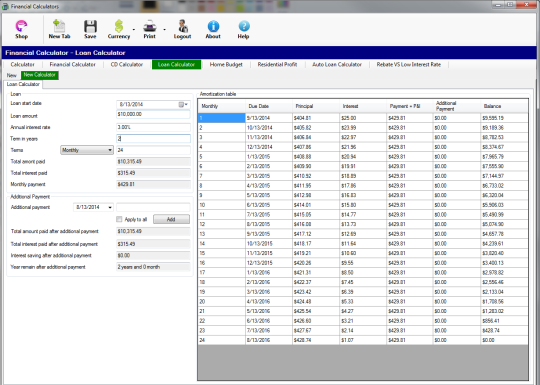Click the Additional payment amount field

pyautogui.click(x=153, y=207)
